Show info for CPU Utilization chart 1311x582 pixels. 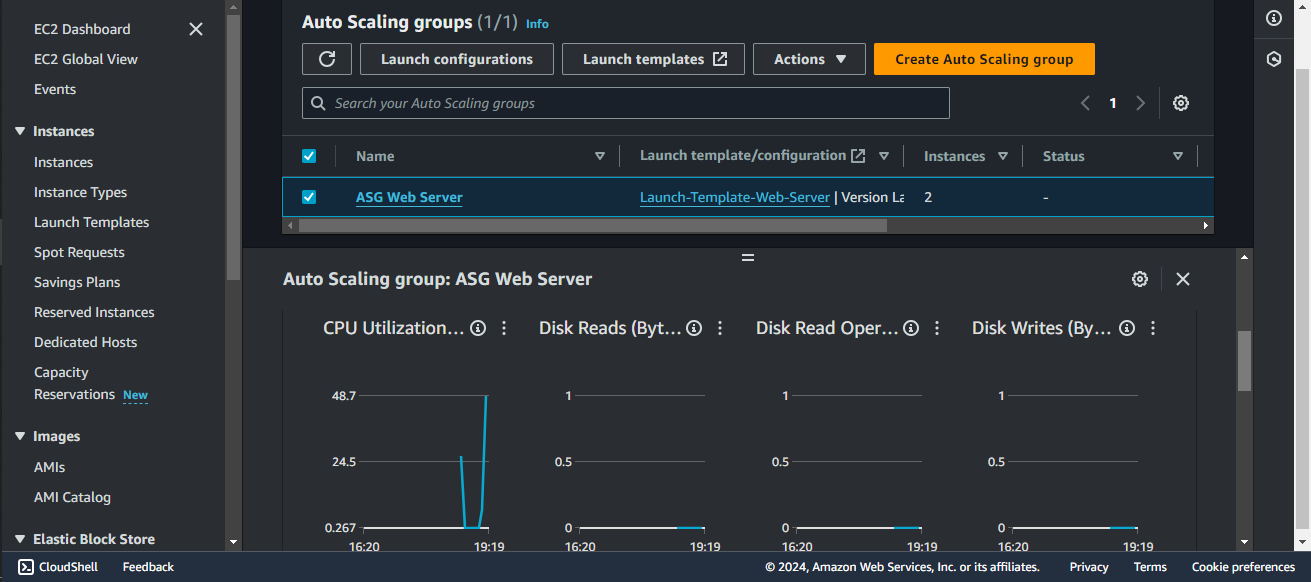478,328
